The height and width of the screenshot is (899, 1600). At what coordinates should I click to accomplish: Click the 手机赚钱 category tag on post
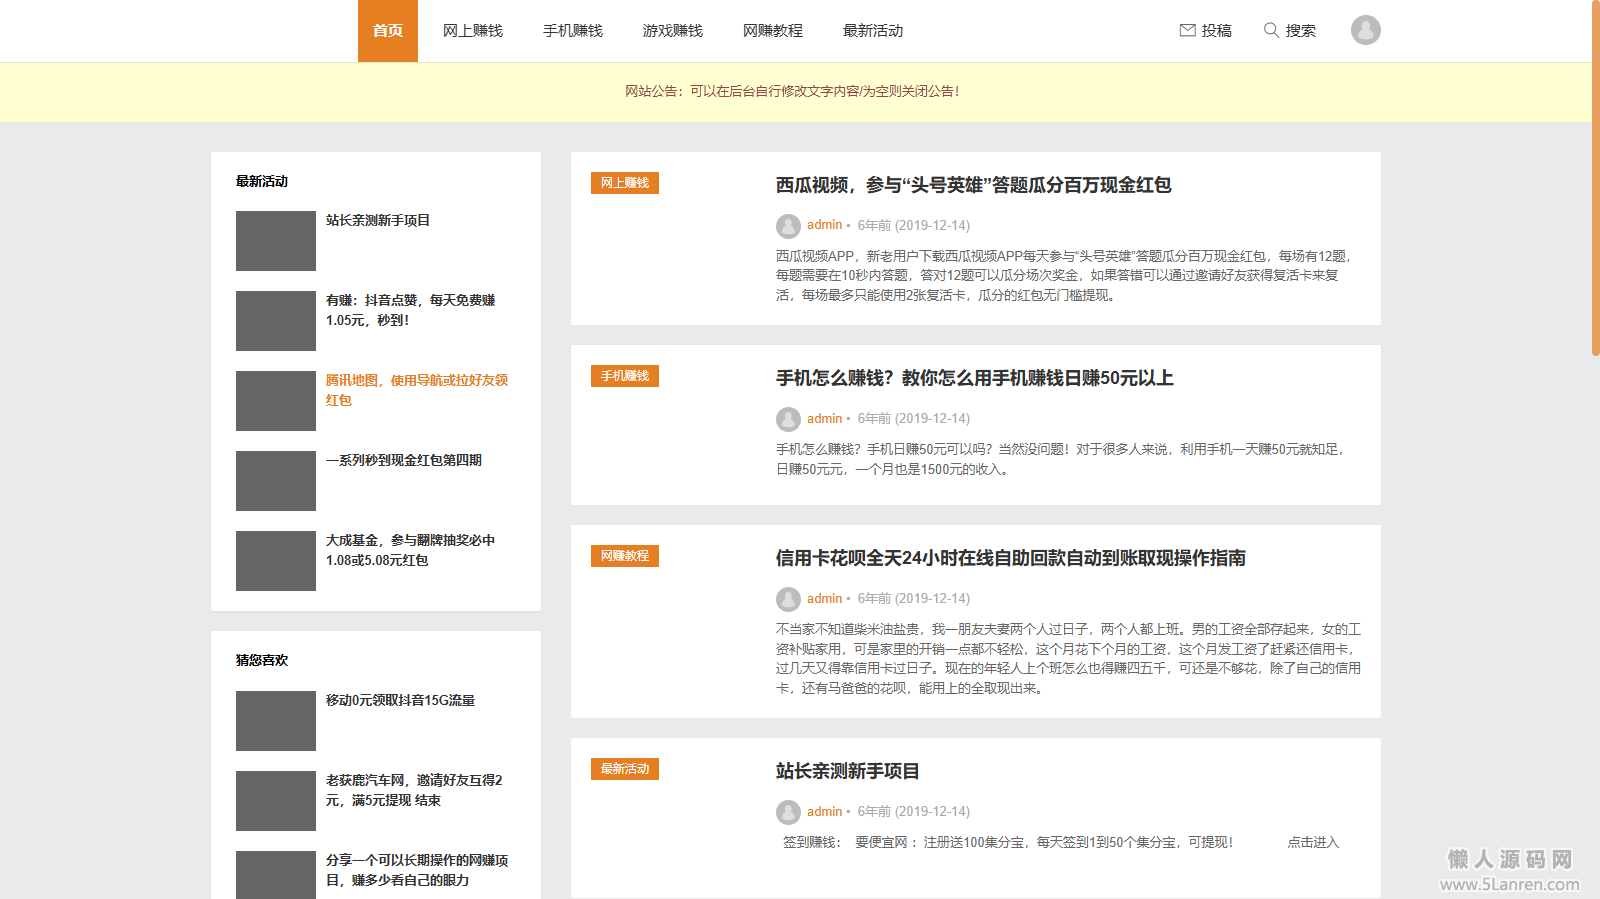tap(625, 376)
